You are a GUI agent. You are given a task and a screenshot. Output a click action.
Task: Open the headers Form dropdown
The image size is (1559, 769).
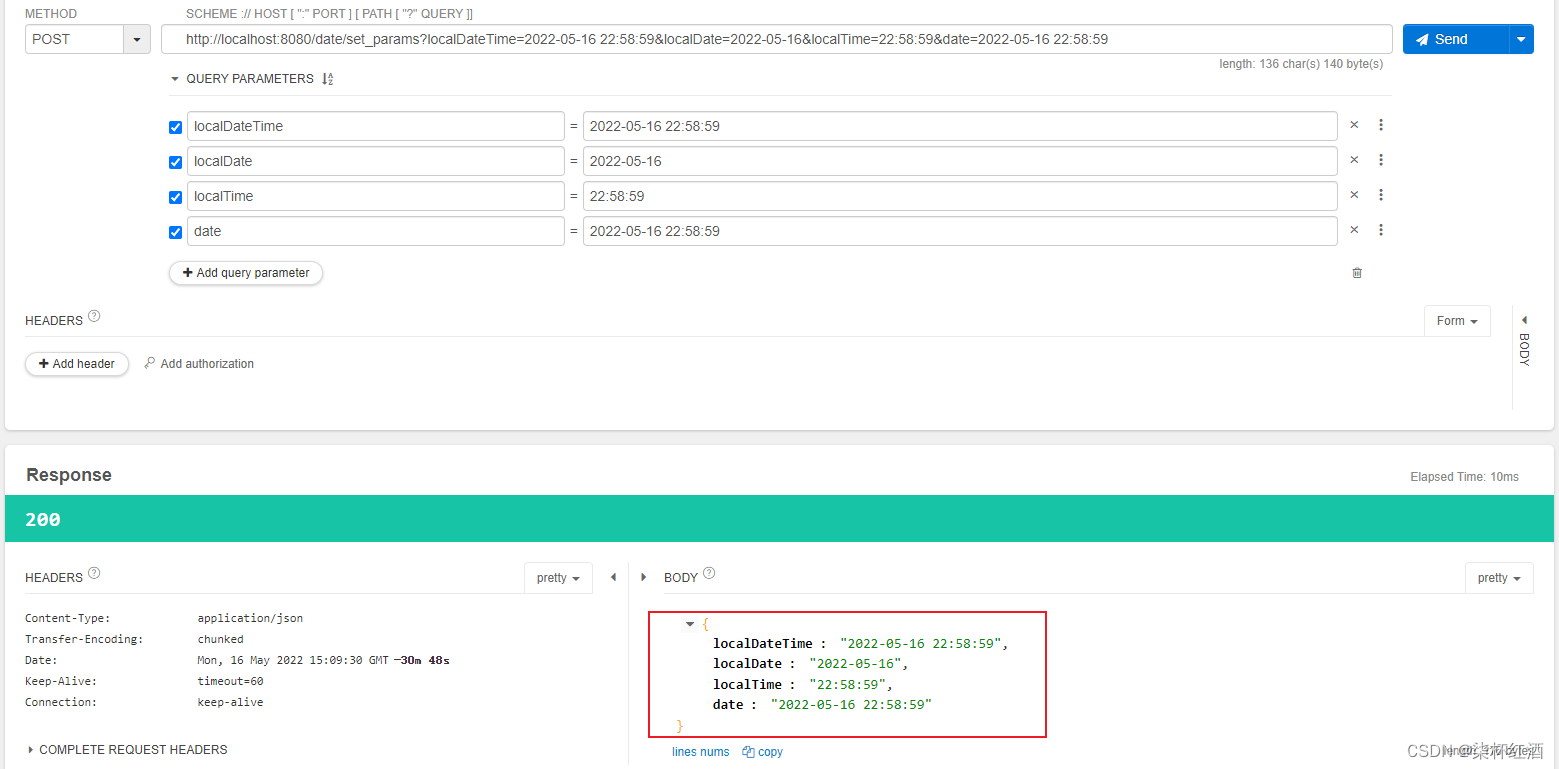click(x=1457, y=321)
